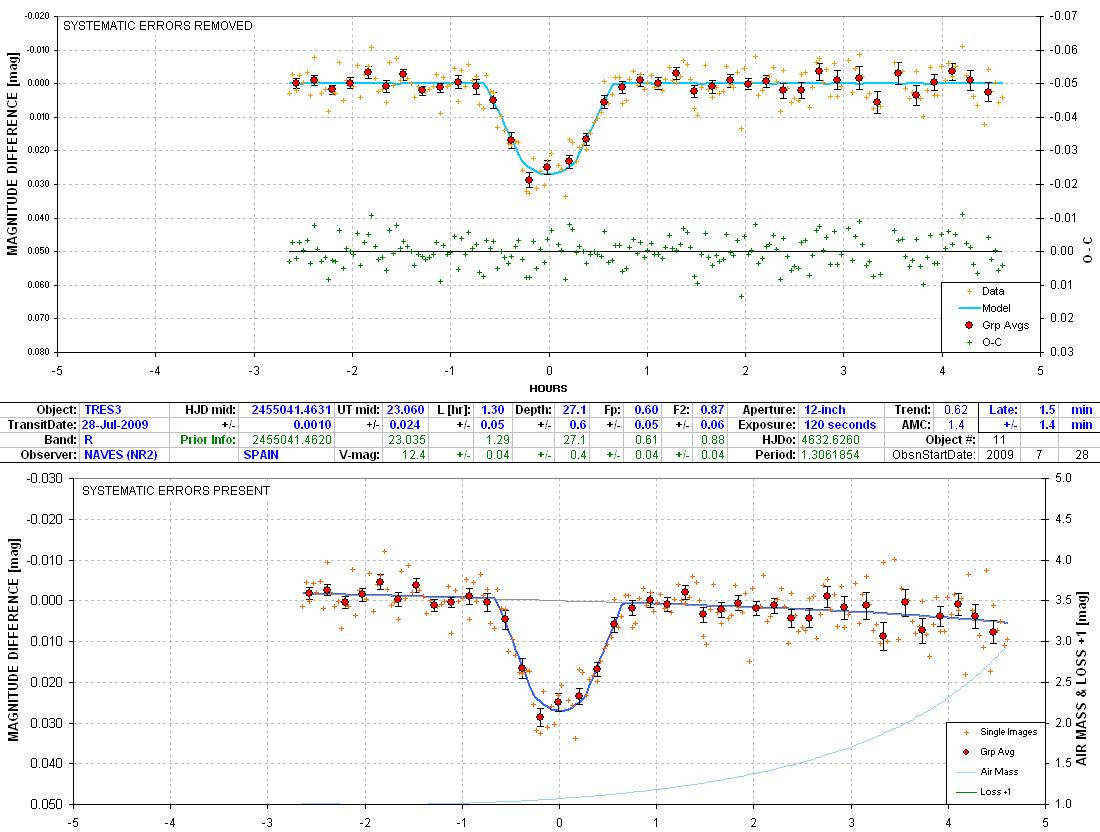The height and width of the screenshot is (832, 1100).
Task: Click the 'Object:' label cell
Action: pyautogui.click(x=56, y=410)
